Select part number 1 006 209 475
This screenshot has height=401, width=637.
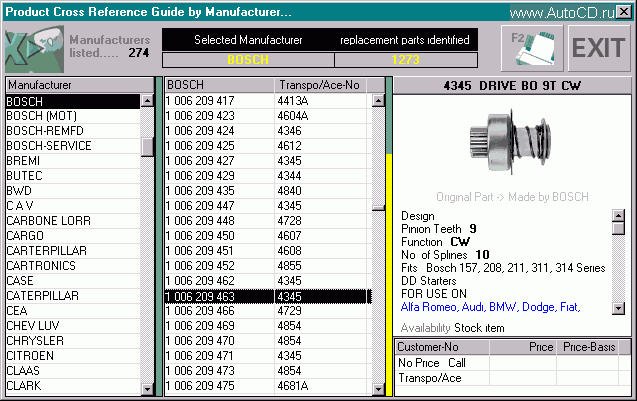(219, 386)
